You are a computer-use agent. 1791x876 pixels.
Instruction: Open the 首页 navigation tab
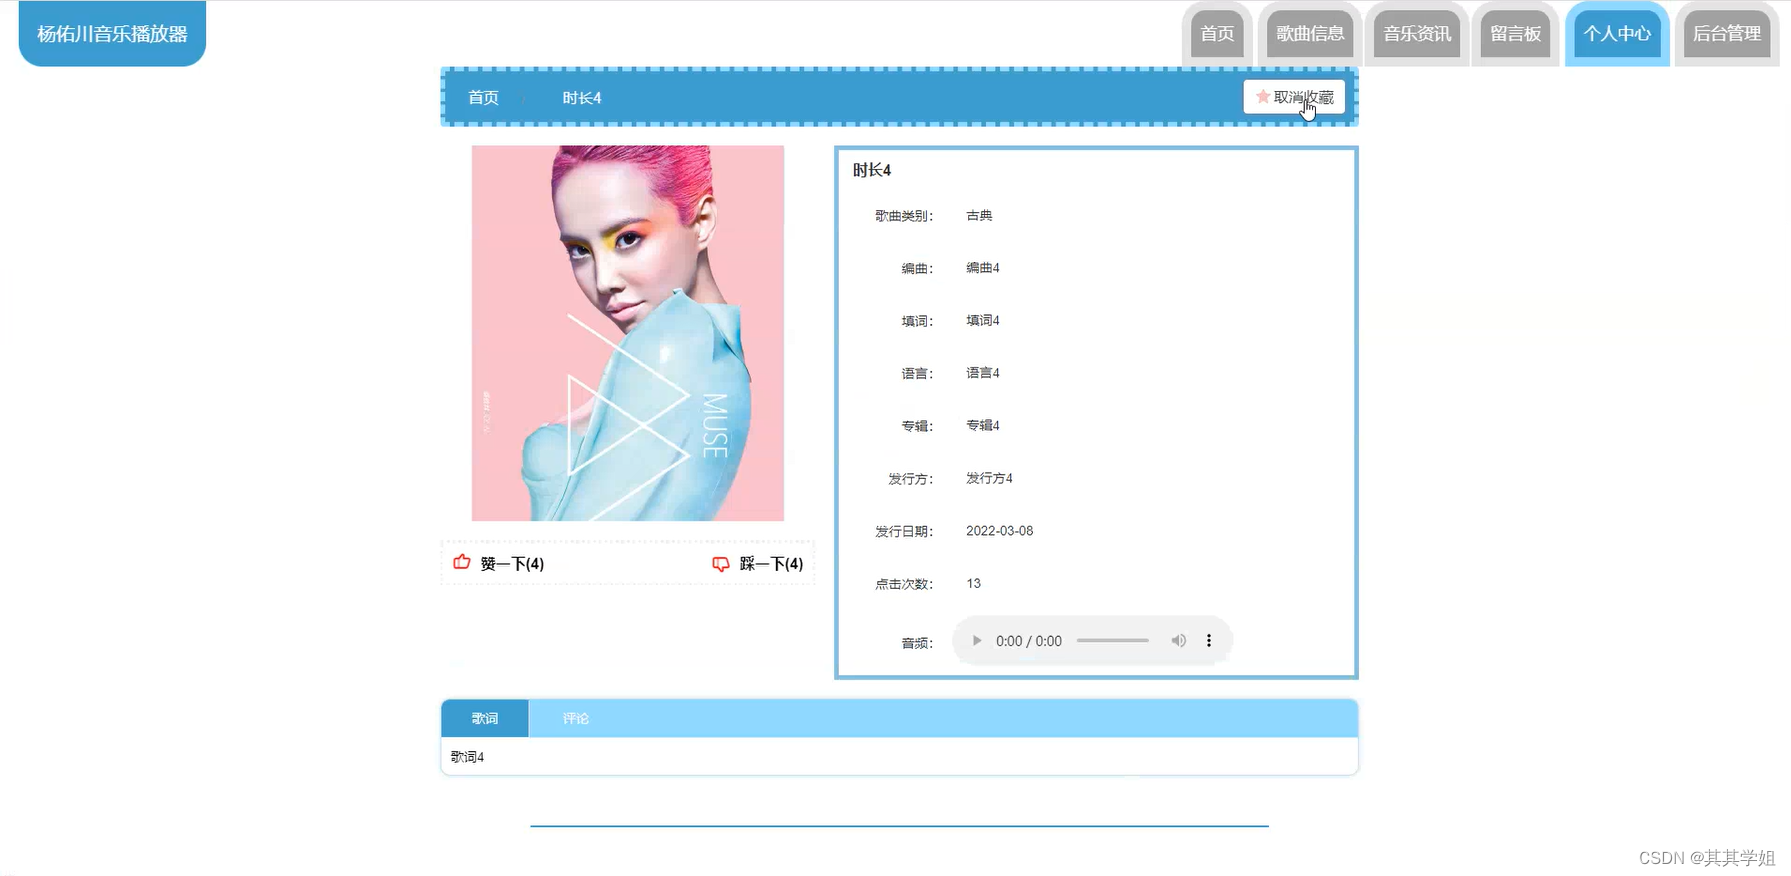[1217, 34]
